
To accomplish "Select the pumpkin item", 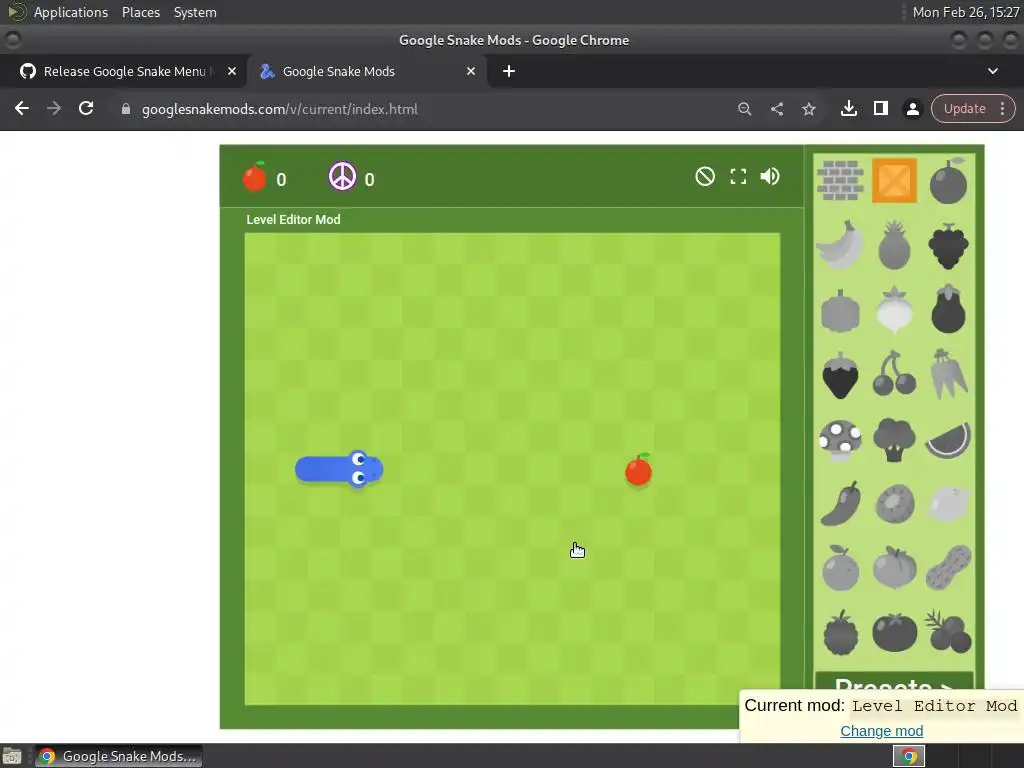I will pos(840,311).
